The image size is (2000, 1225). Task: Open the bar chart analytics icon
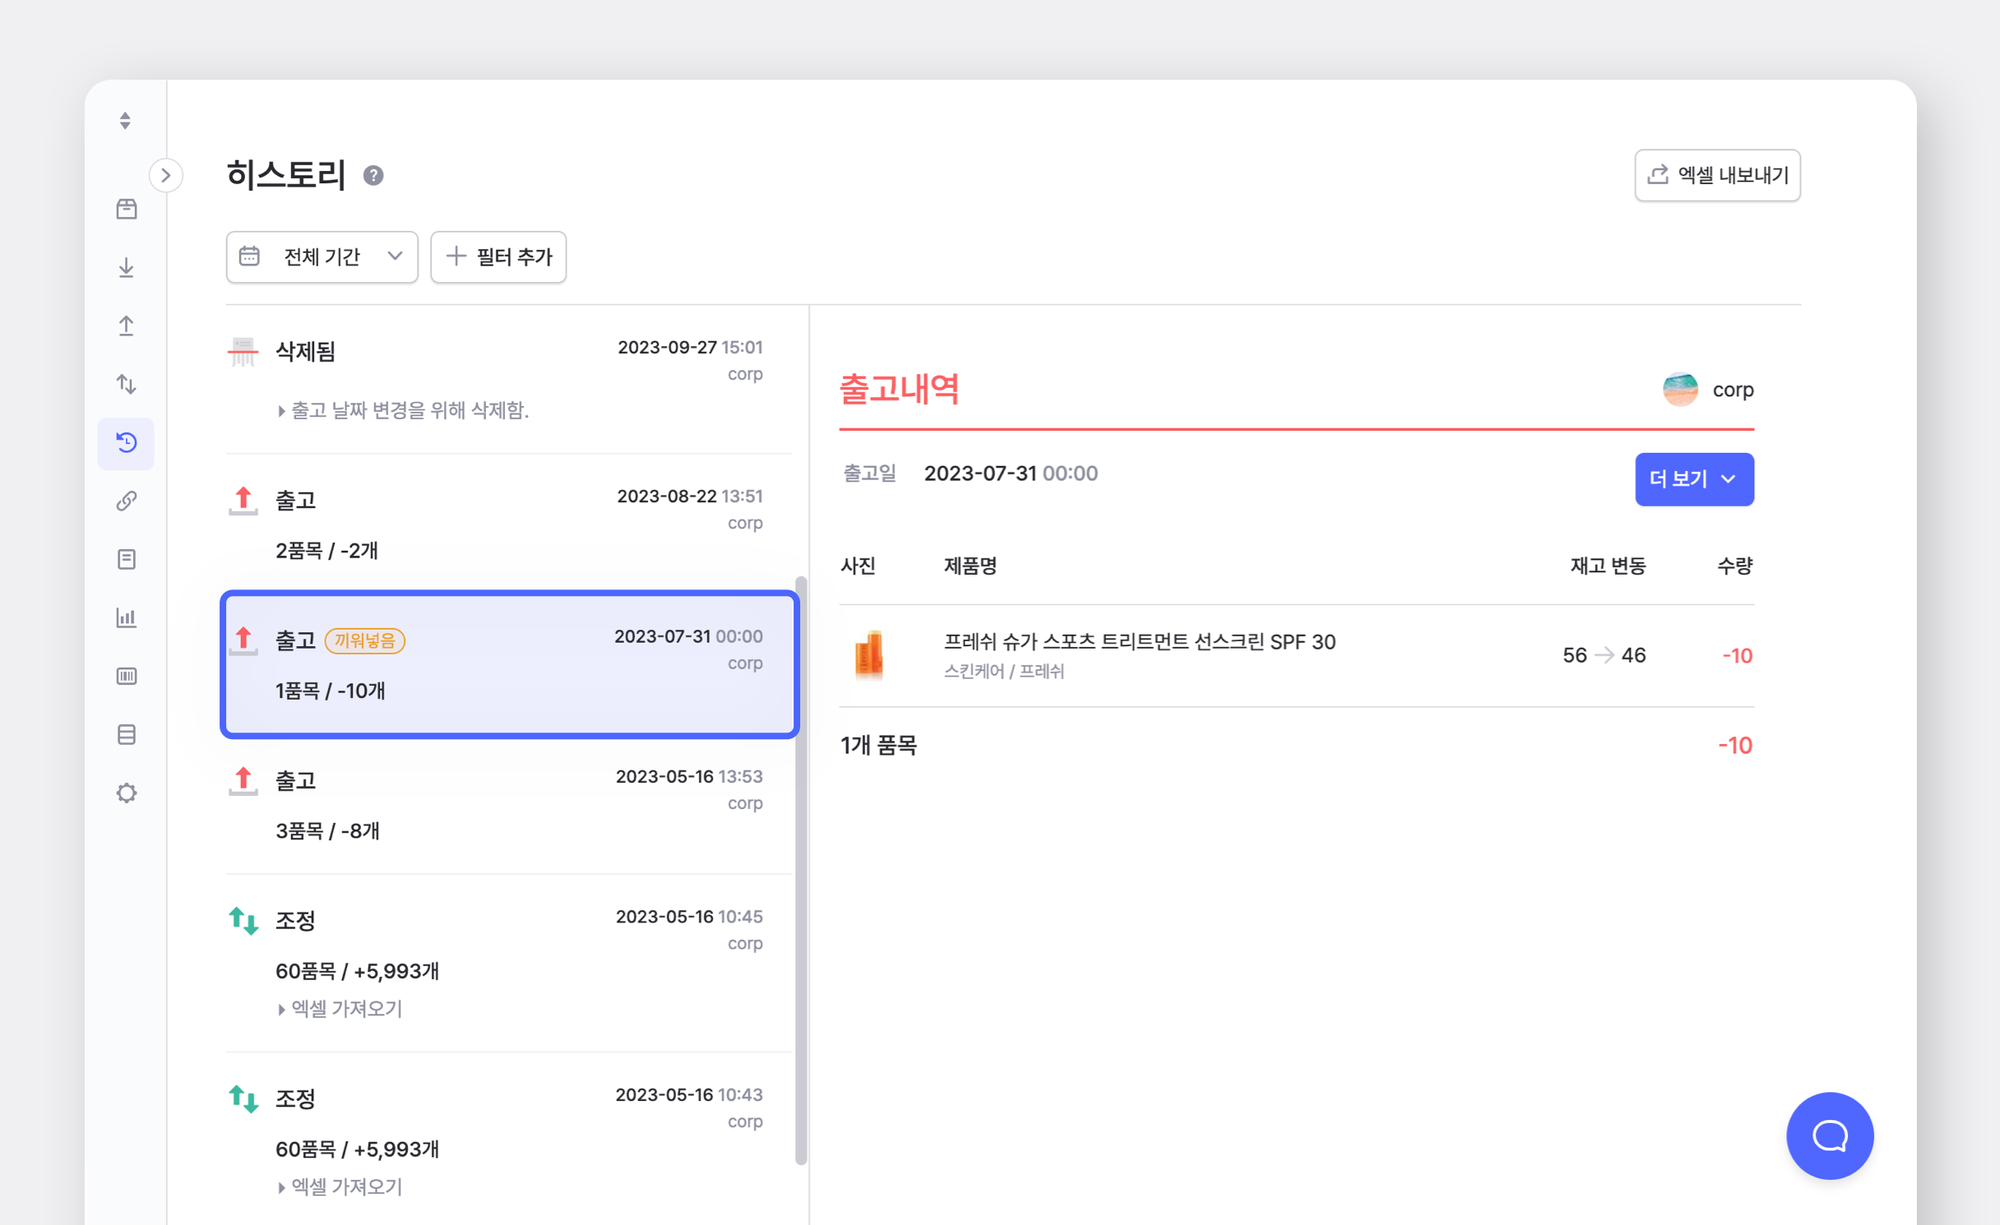(126, 618)
